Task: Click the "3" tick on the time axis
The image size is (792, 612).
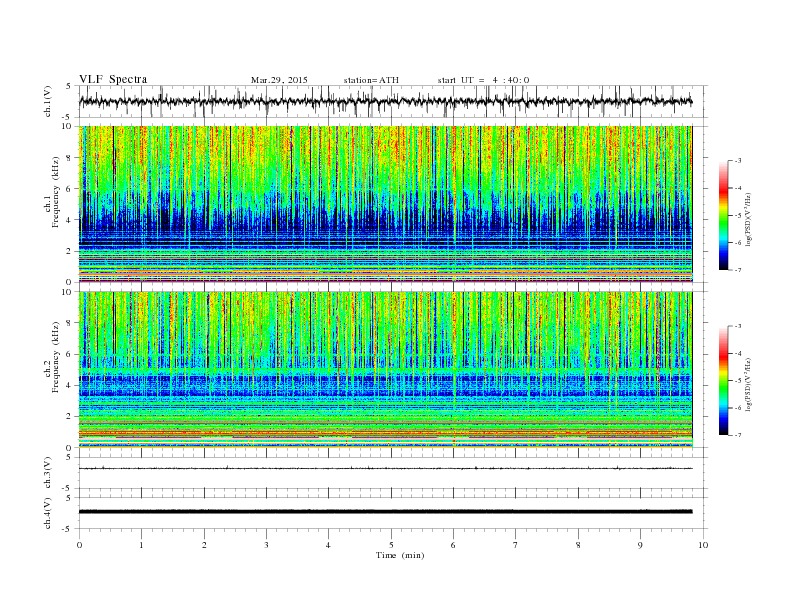Action: 266,545
